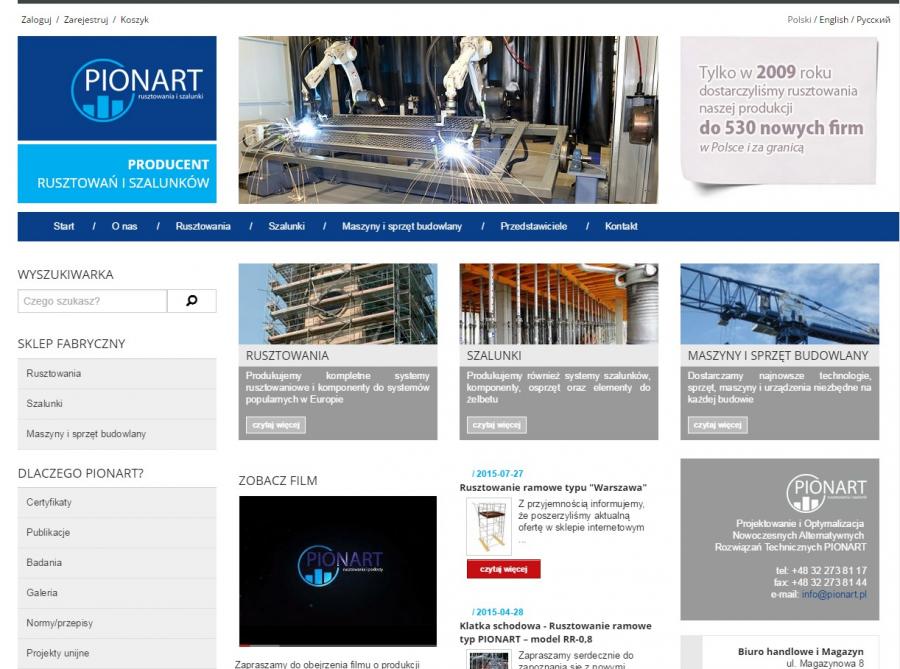This screenshot has width=900, height=669.
Task: Click the crane photo of the Maszyny card
Action: [x=779, y=304]
